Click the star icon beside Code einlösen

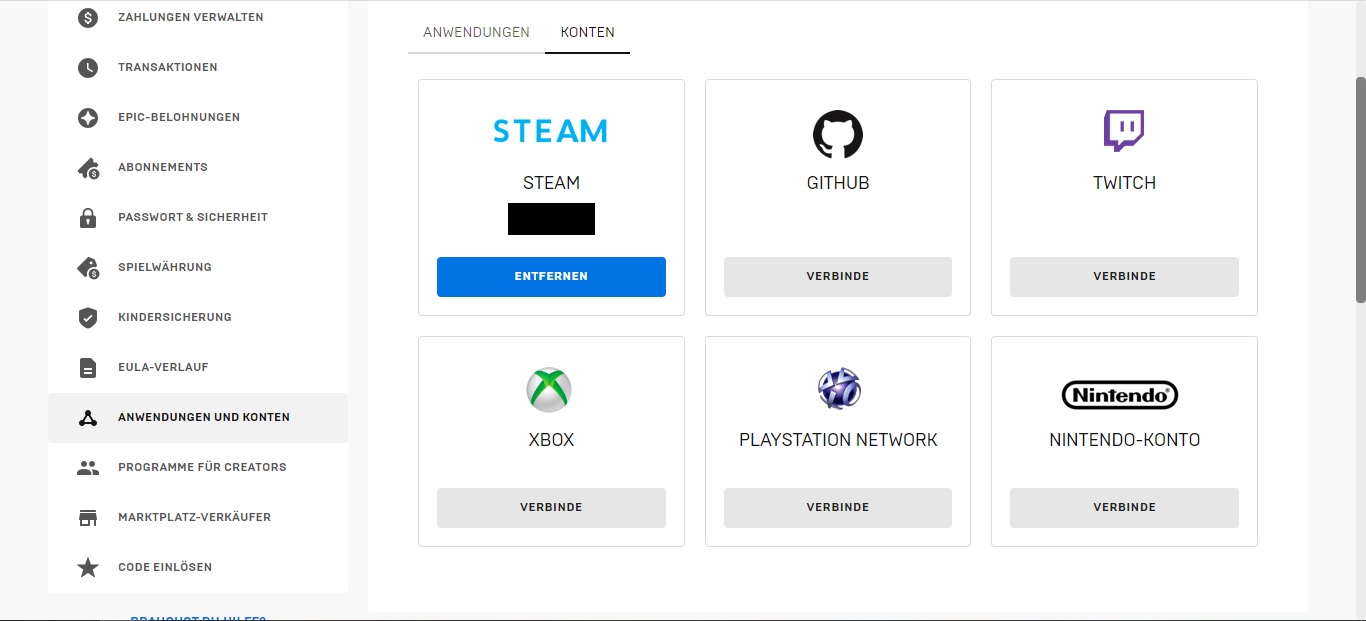(88, 567)
